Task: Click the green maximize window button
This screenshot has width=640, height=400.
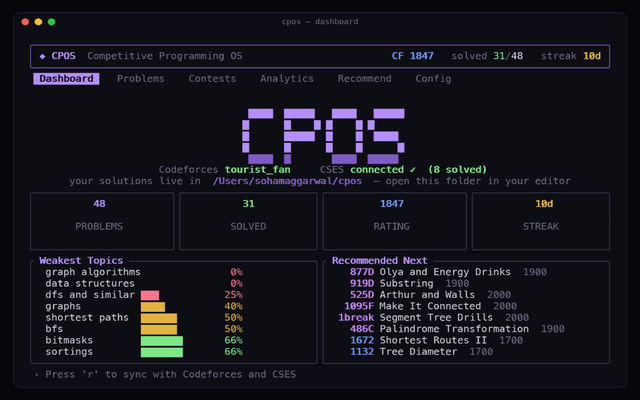Action: (x=51, y=22)
